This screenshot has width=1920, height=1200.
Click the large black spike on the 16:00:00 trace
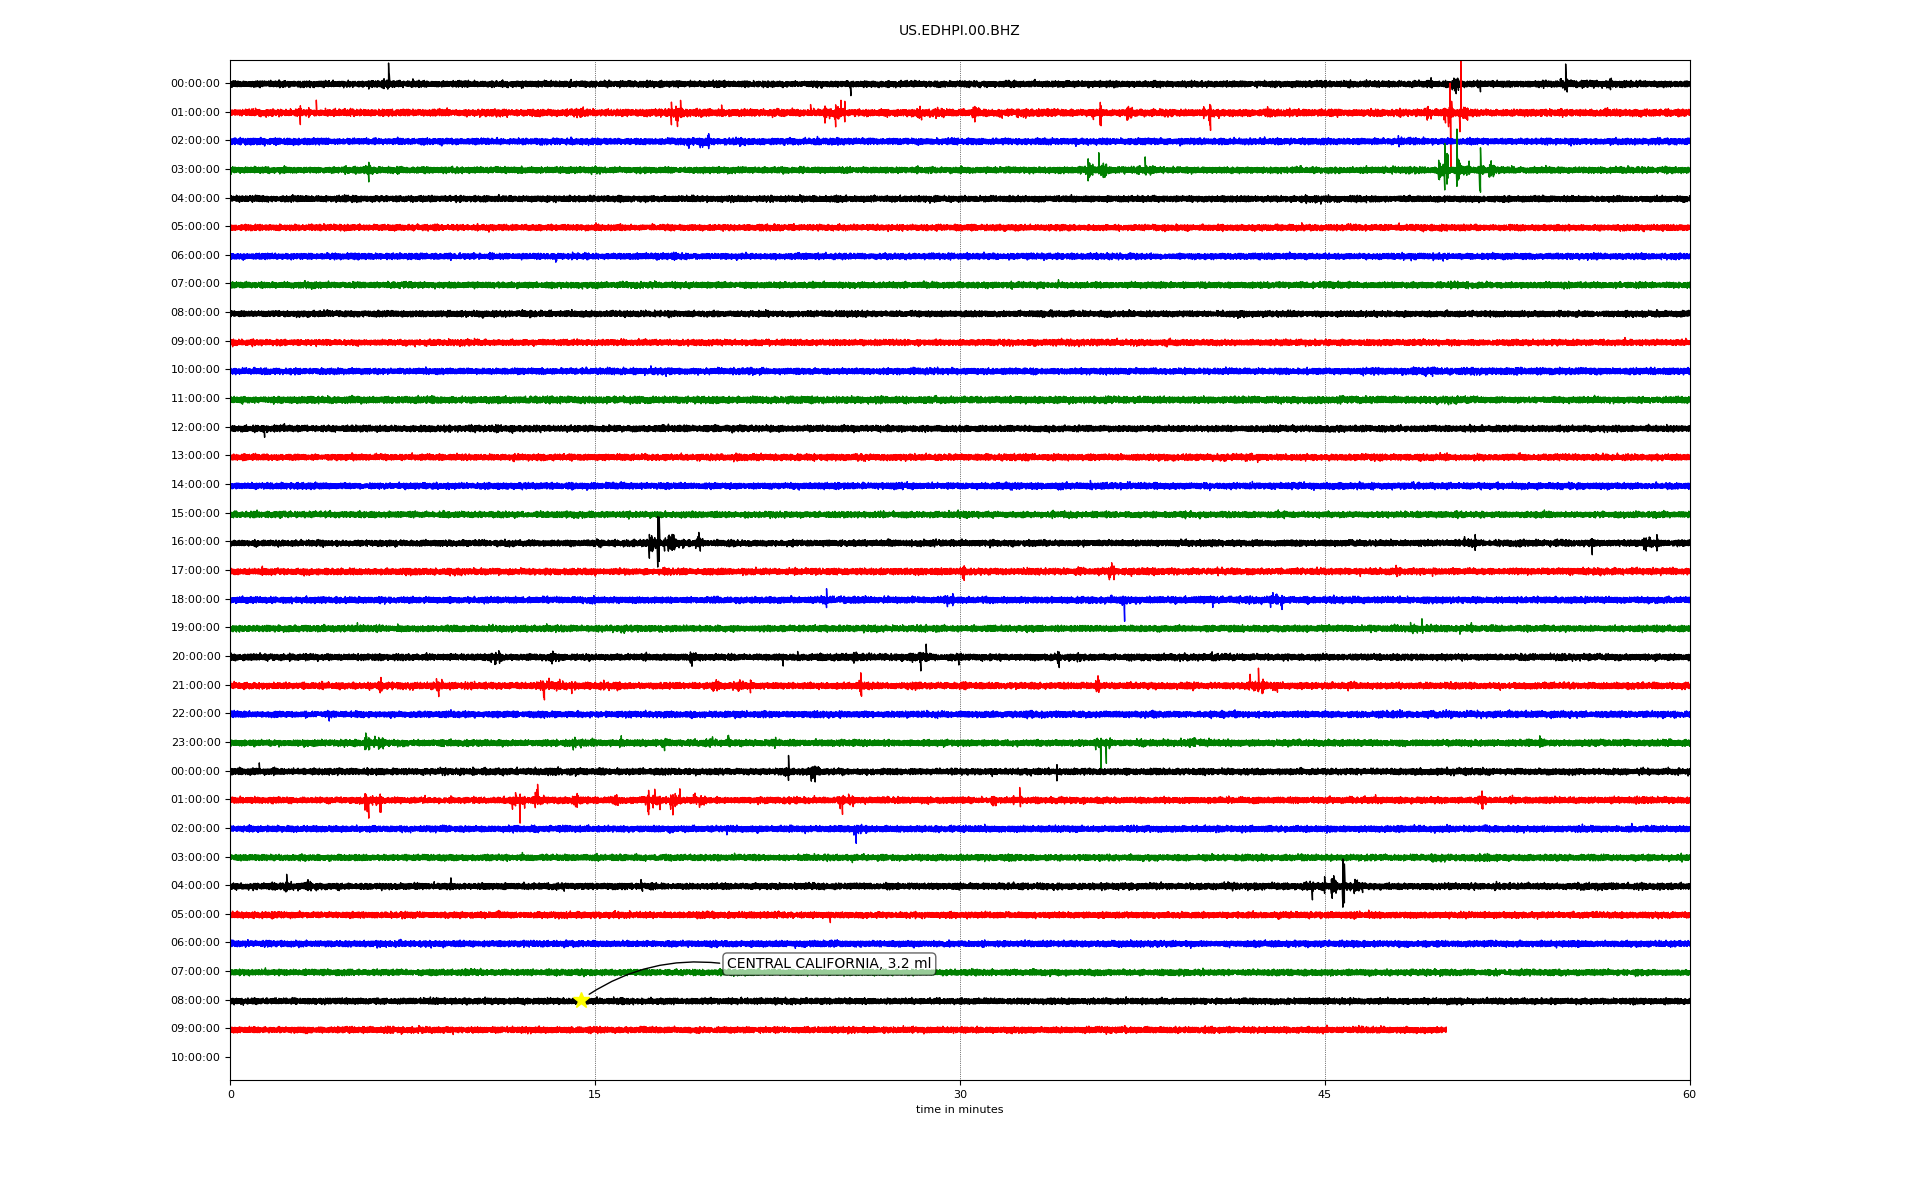[658, 540]
